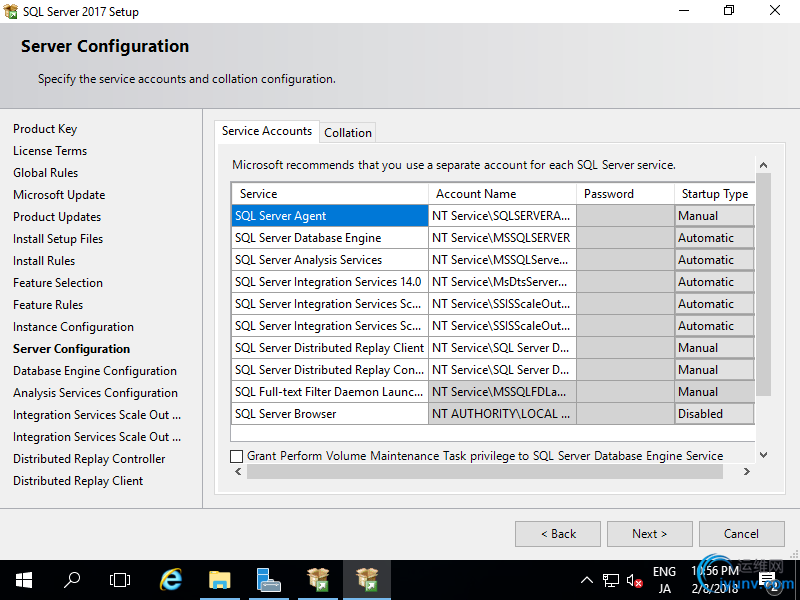Image resolution: width=800 pixels, height=600 pixels.
Task: Click Database Engine Configuration step
Action: pos(95,371)
